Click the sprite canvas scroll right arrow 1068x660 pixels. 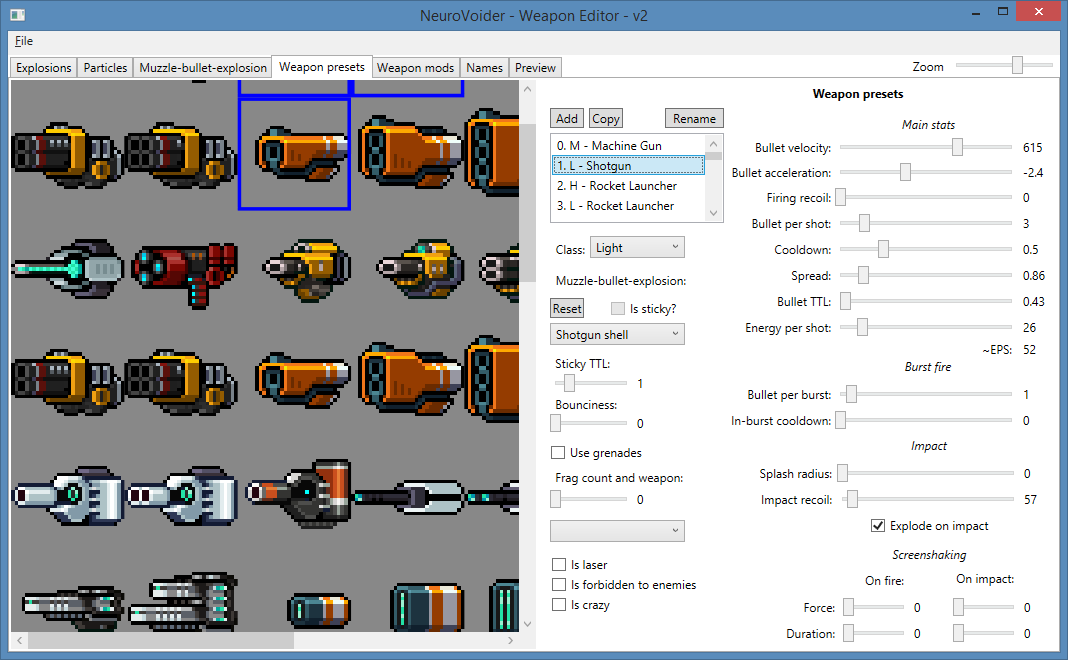pos(511,640)
